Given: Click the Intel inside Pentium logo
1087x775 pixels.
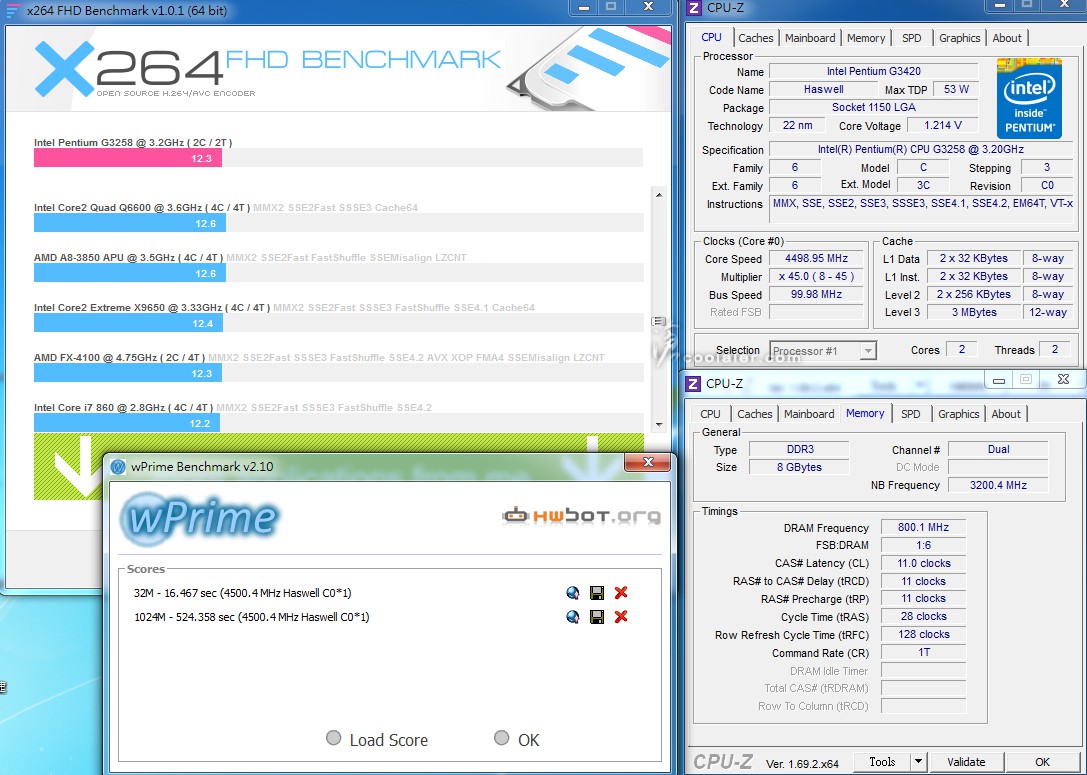Looking at the screenshot, I should point(1029,98).
